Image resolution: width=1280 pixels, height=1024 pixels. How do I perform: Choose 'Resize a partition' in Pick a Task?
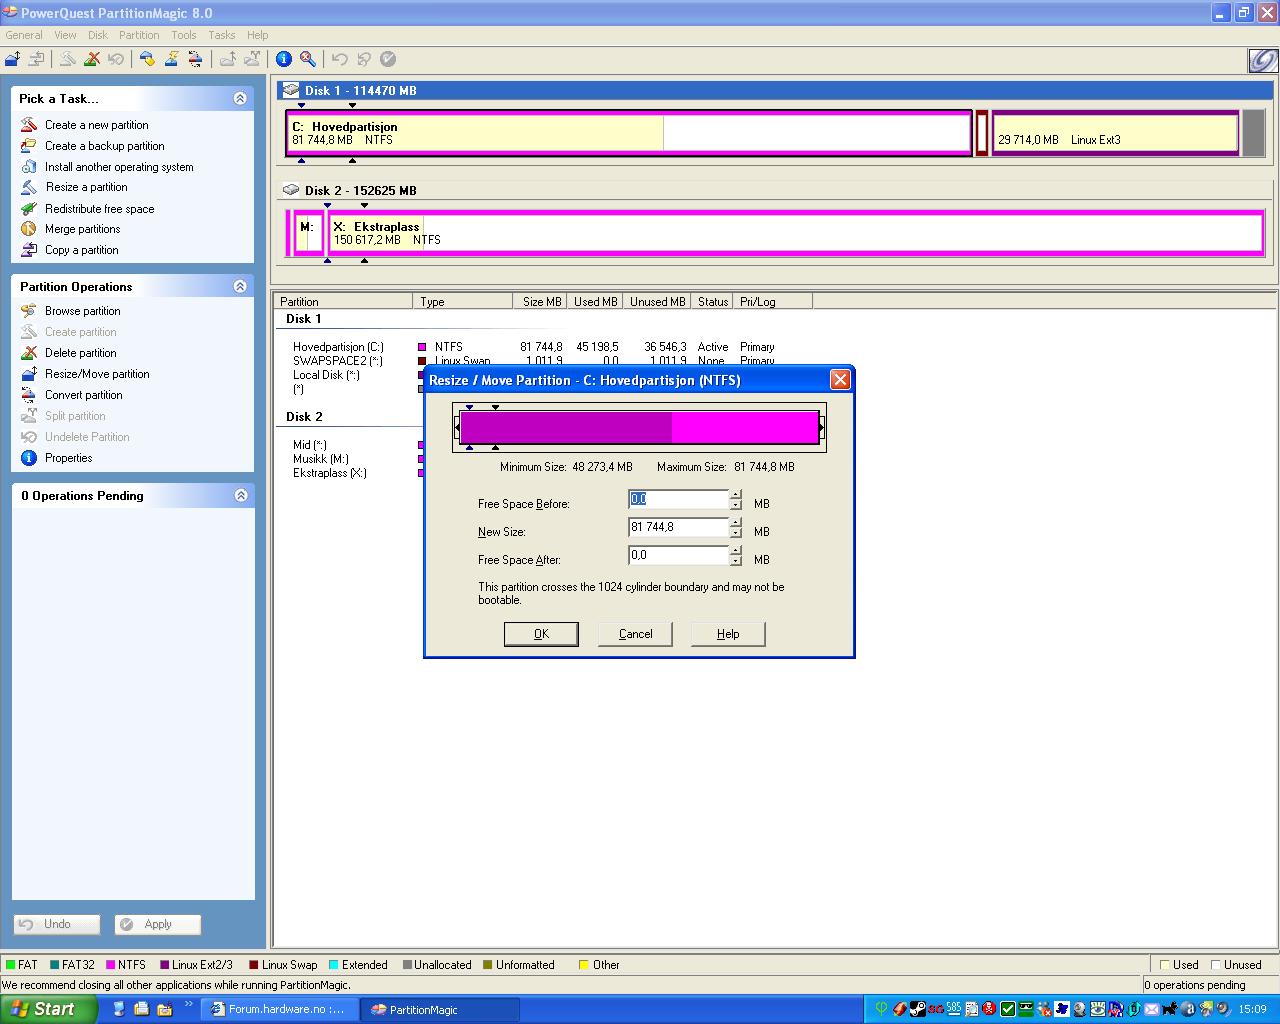[86, 187]
